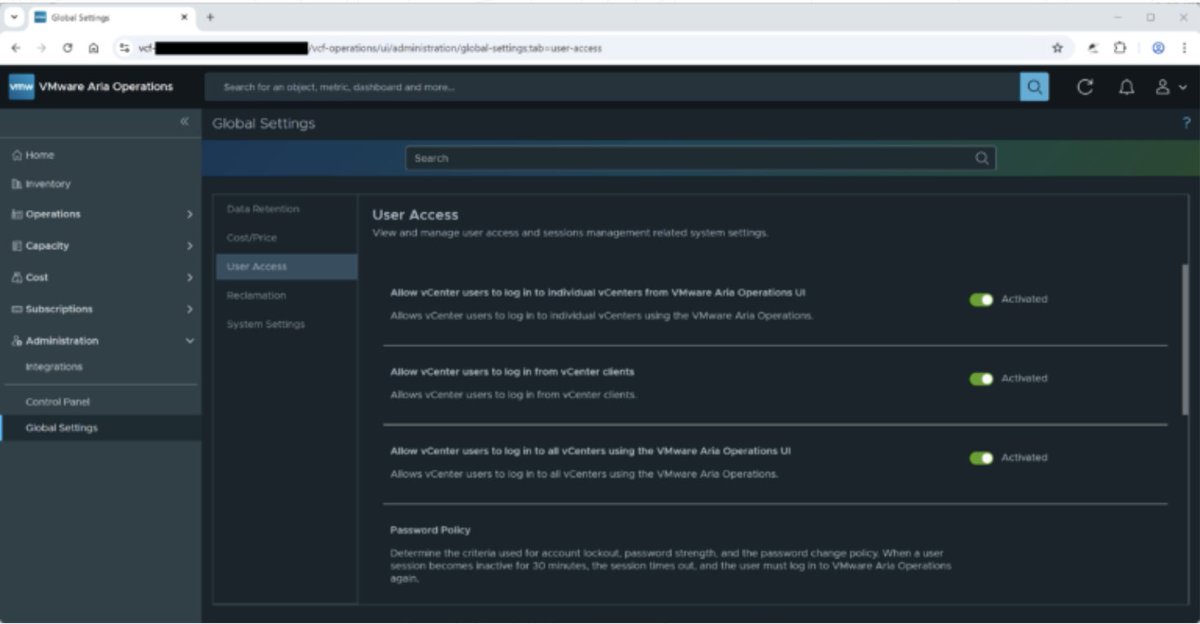Image resolution: width=1200 pixels, height=624 pixels.
Task: Collapse the left navigation with double chevron
Action: [184, 121]
